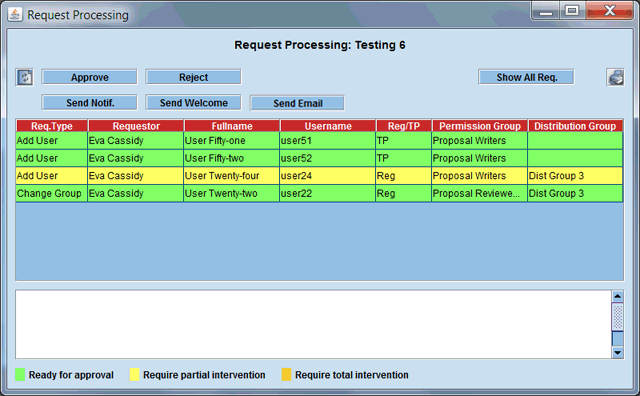Select User Fifty-two fullname cell
Image resolution: width=640 pixels, height=396 pixels.
click(x=231, y=158)
